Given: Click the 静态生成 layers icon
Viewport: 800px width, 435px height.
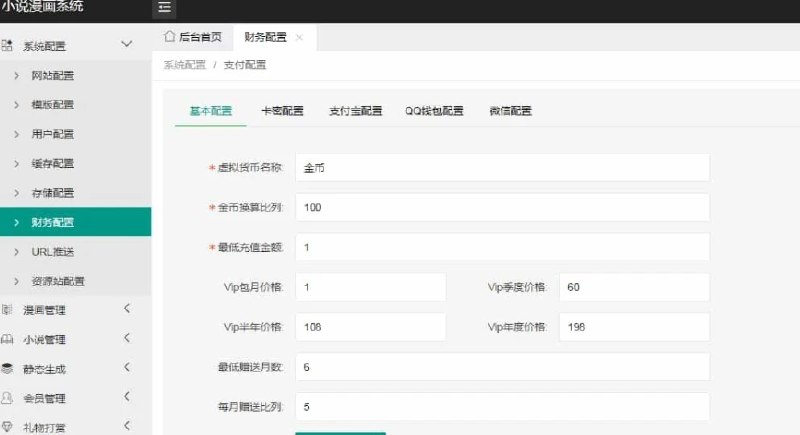Looking at the screenshot, I should (7, 368).
